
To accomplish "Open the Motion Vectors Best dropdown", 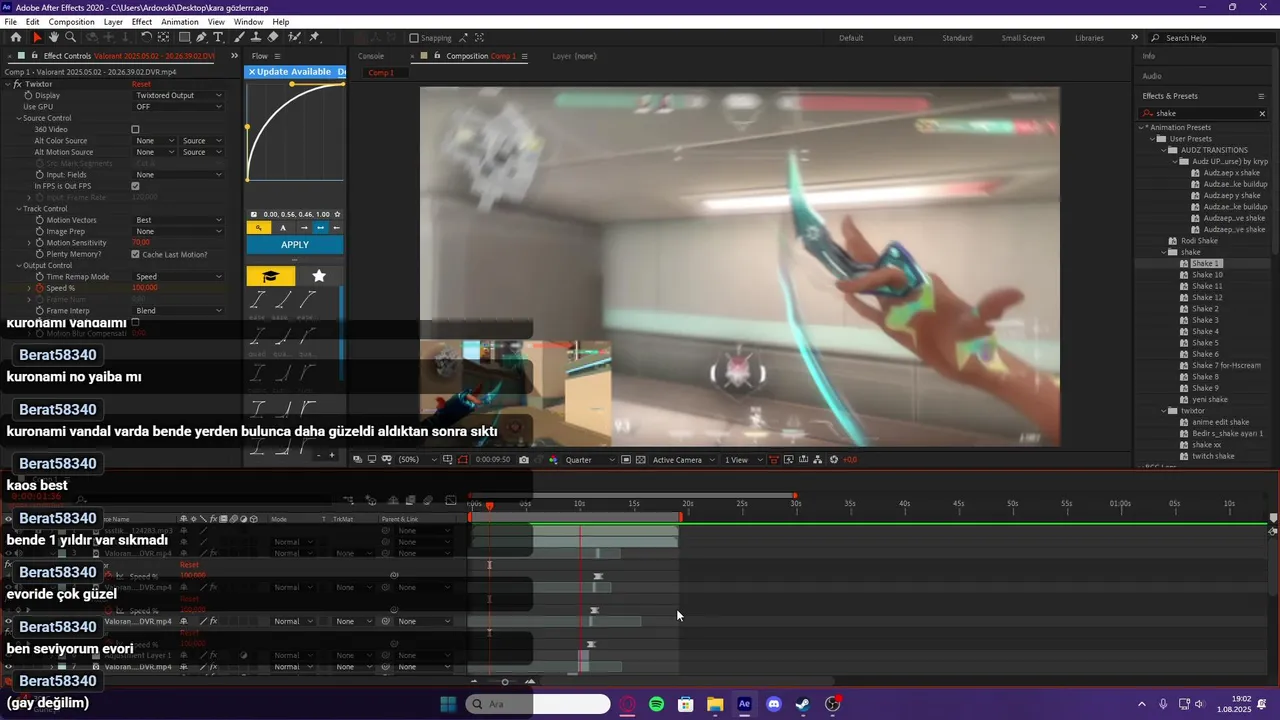I will [x=179, y=220].
